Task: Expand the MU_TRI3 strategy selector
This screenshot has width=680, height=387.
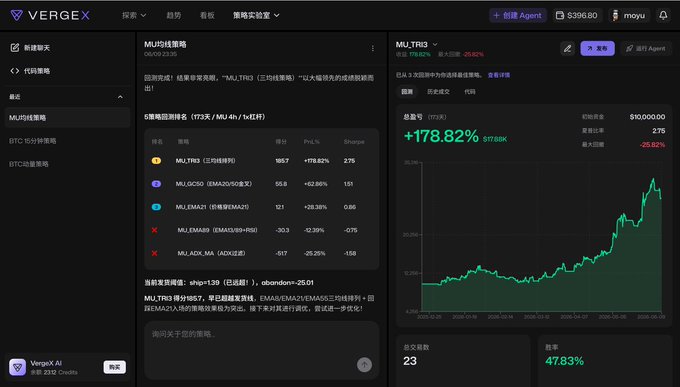Action: pos(416,44)
